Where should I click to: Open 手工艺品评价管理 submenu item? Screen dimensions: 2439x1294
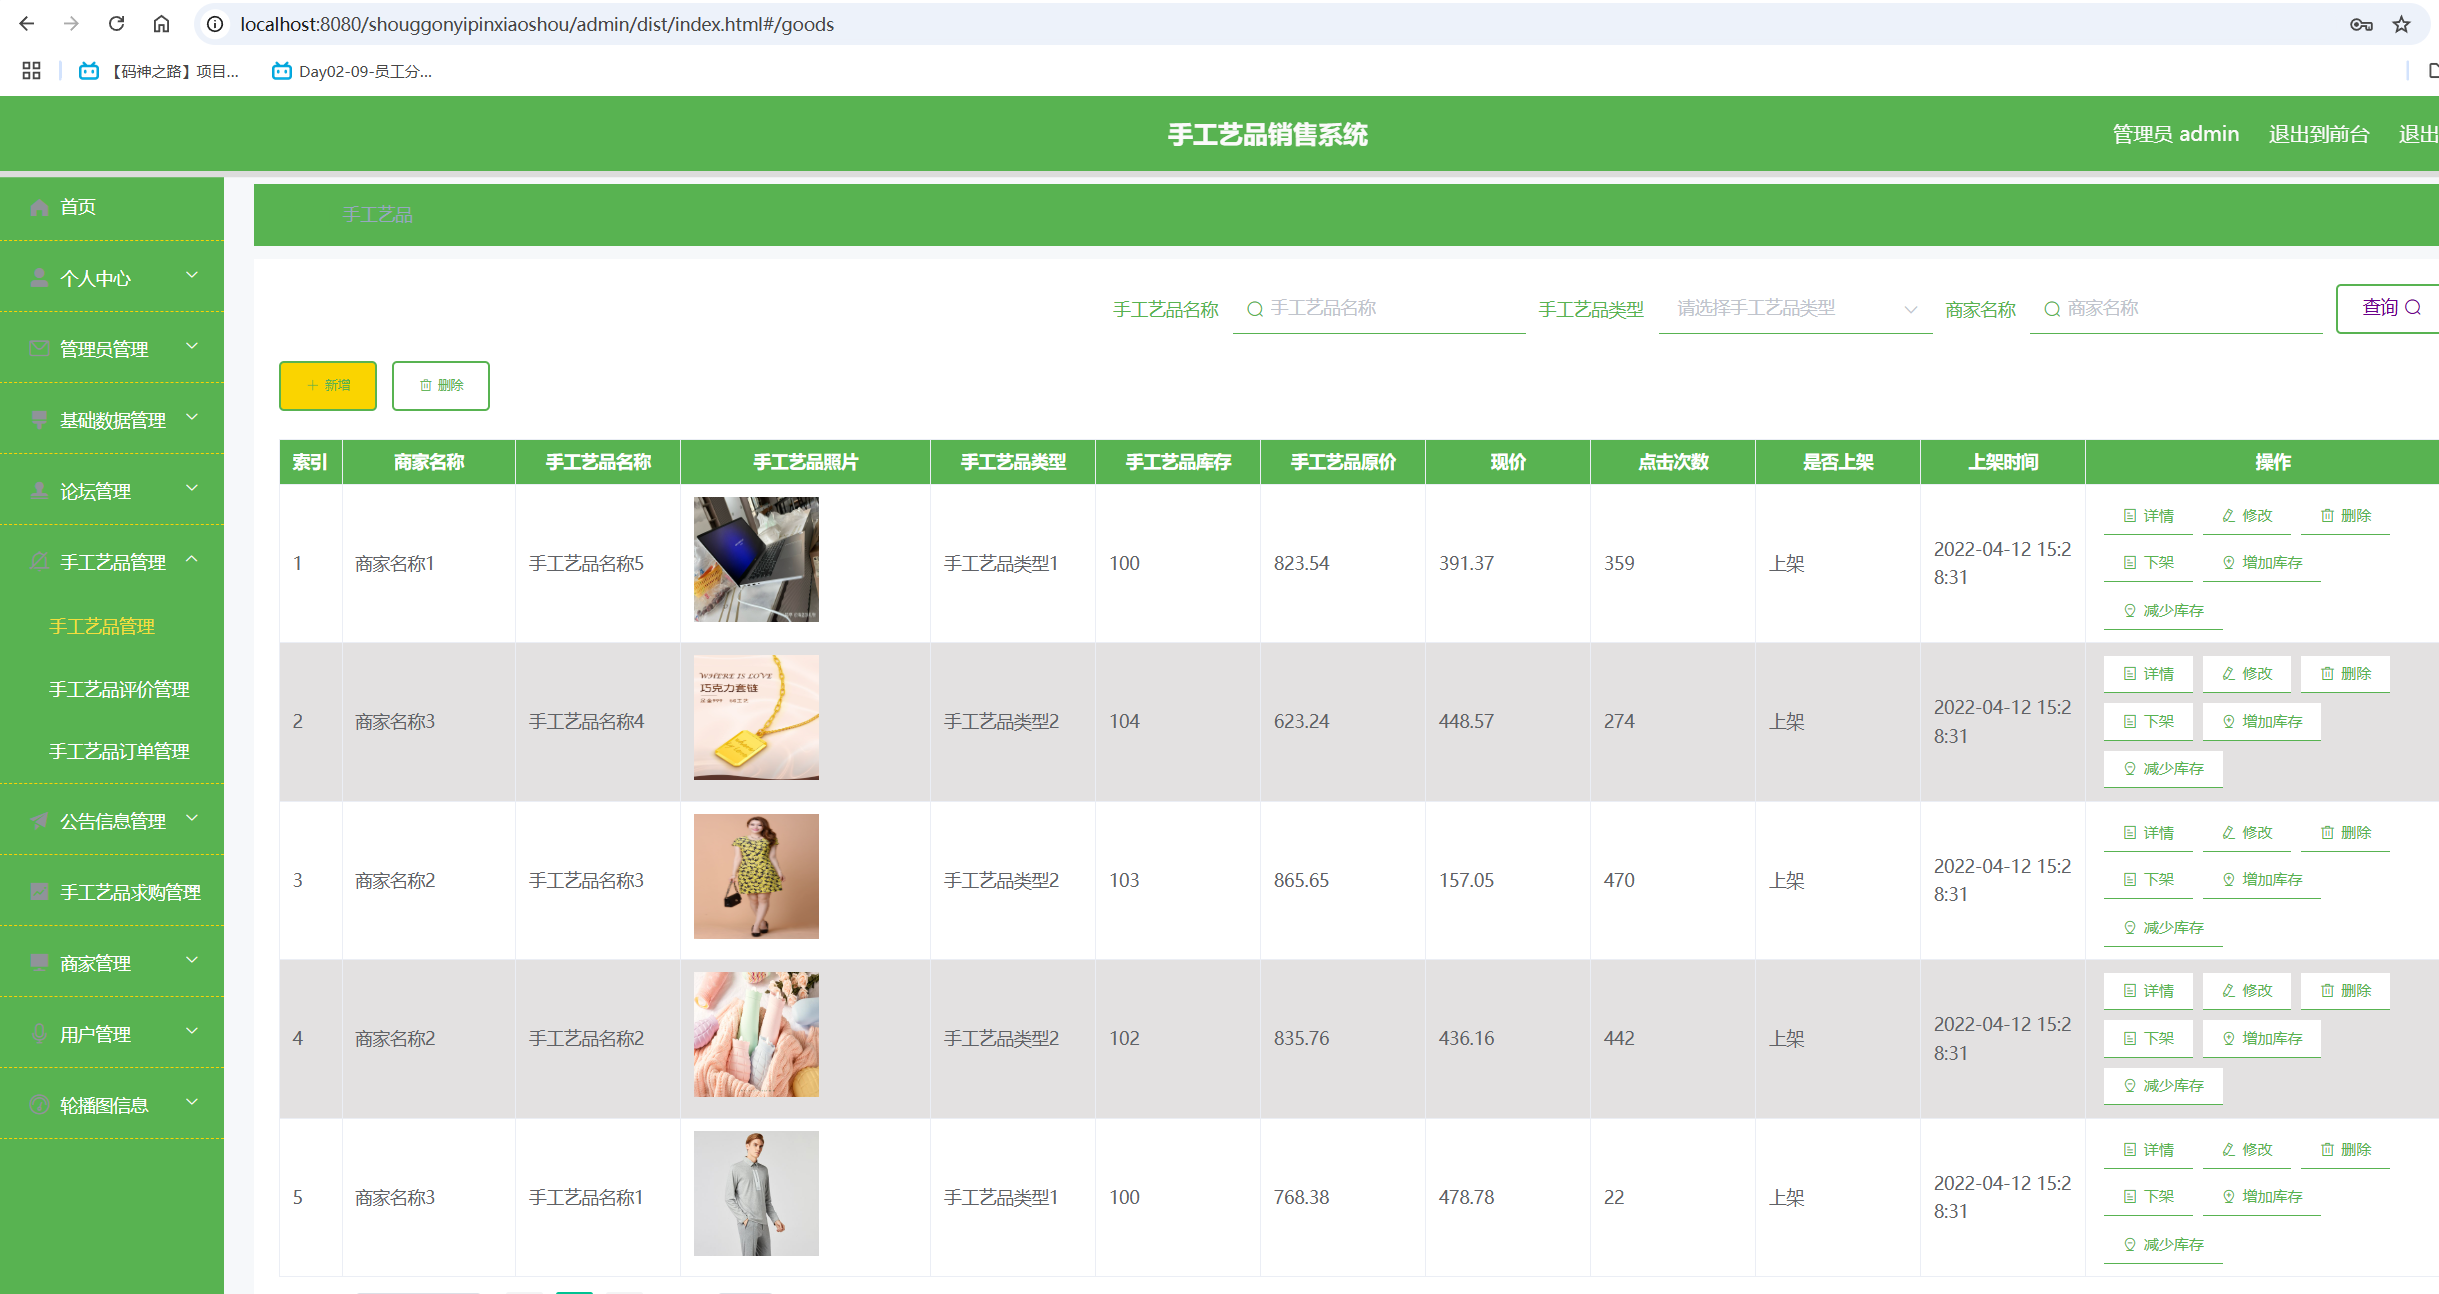[119, 689]
